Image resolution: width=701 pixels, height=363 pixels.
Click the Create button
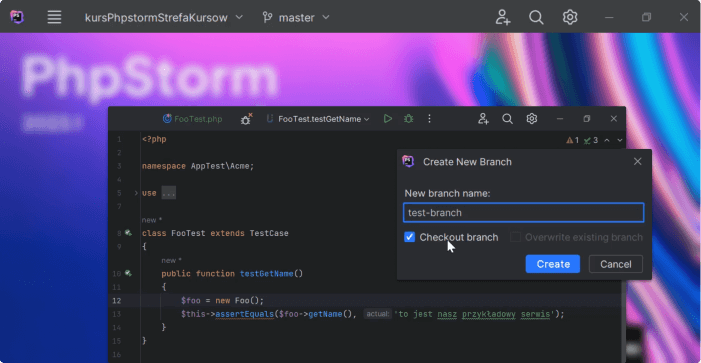(553, 264)
